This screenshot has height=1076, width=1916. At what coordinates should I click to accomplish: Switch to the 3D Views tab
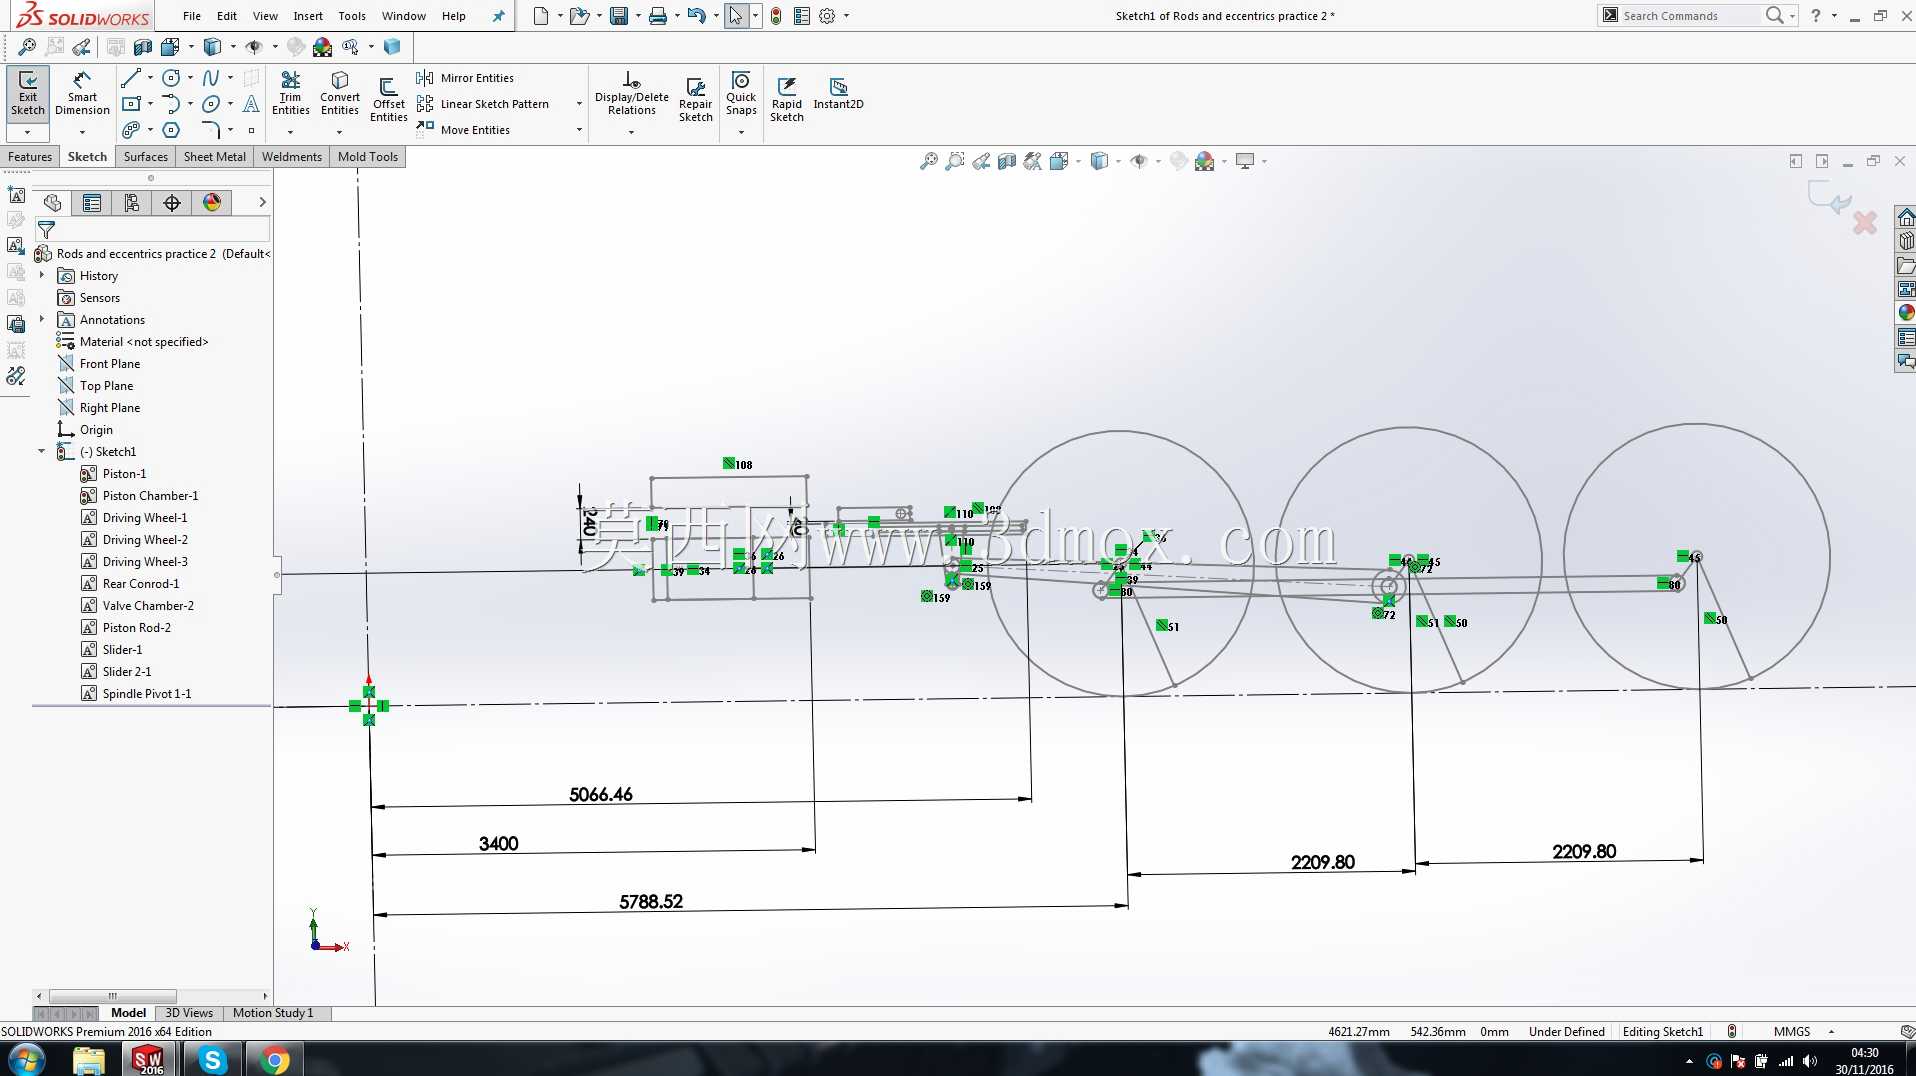(x=189, y=1013)
